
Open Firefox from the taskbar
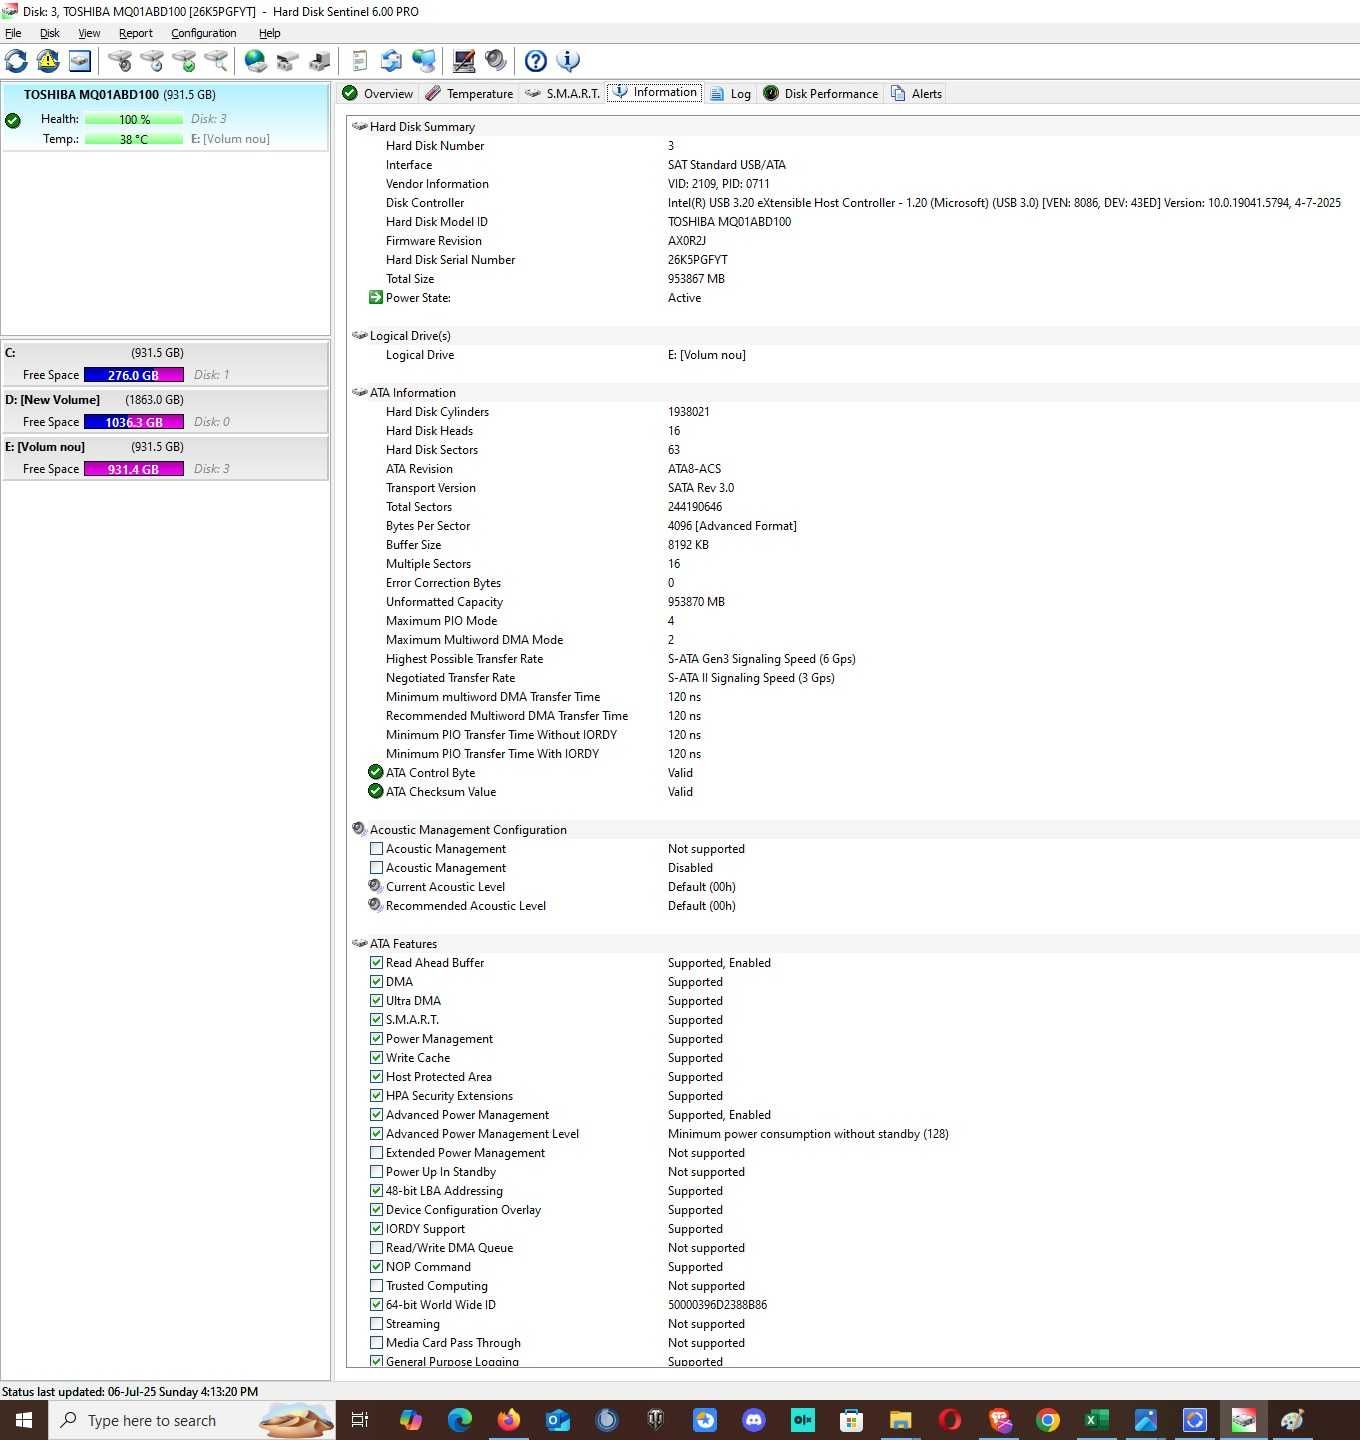[509, 1420]
